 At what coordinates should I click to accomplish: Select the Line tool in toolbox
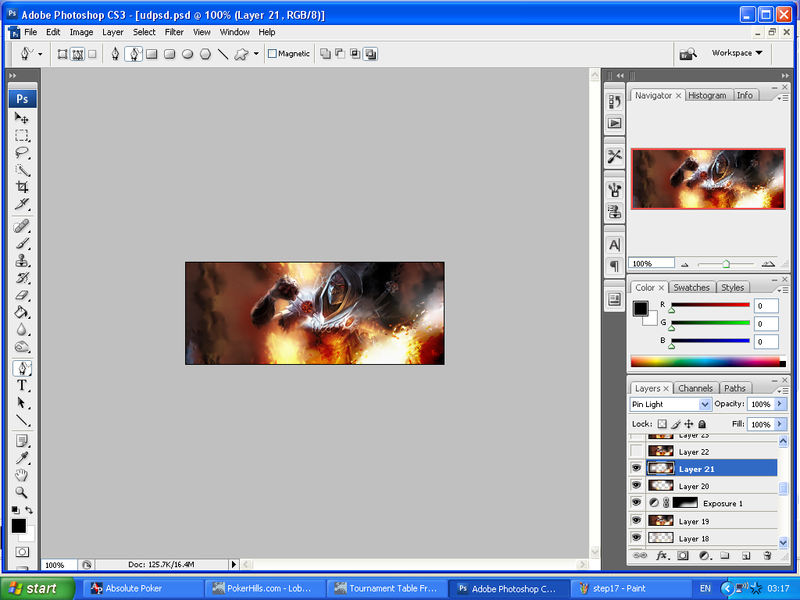(21, 420)
